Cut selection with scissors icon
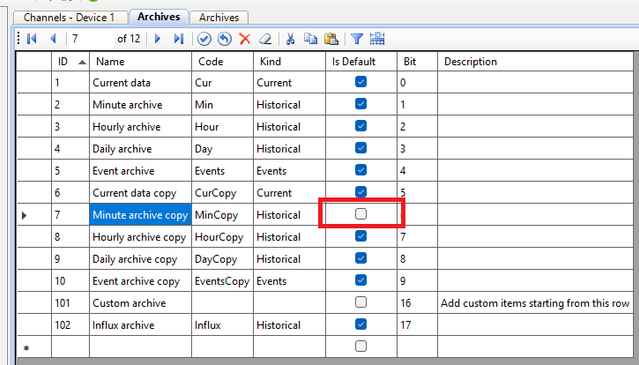The width and height of the screenshot is (639, 365). (x=290, y=39)
